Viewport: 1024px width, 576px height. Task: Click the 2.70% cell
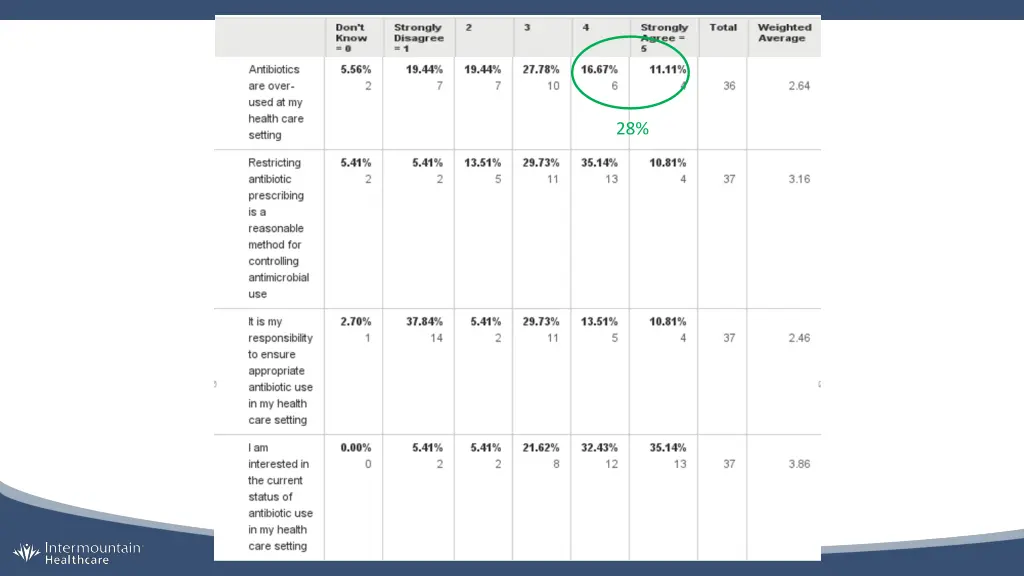(x=356, y=321)
